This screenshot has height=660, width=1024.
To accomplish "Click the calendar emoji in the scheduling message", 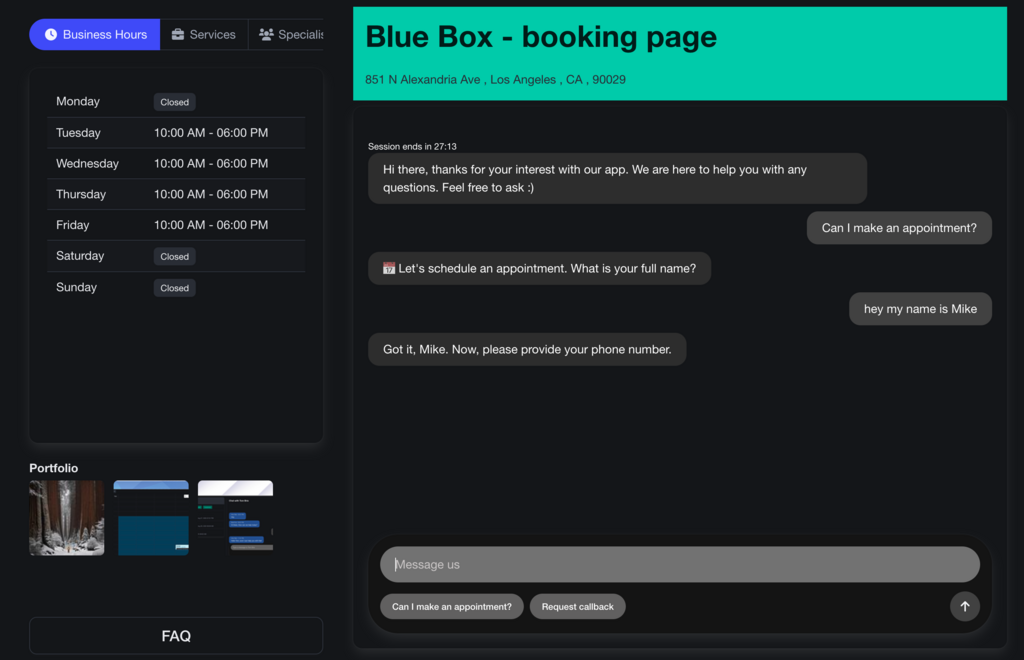I will click(x=389, y=268).
